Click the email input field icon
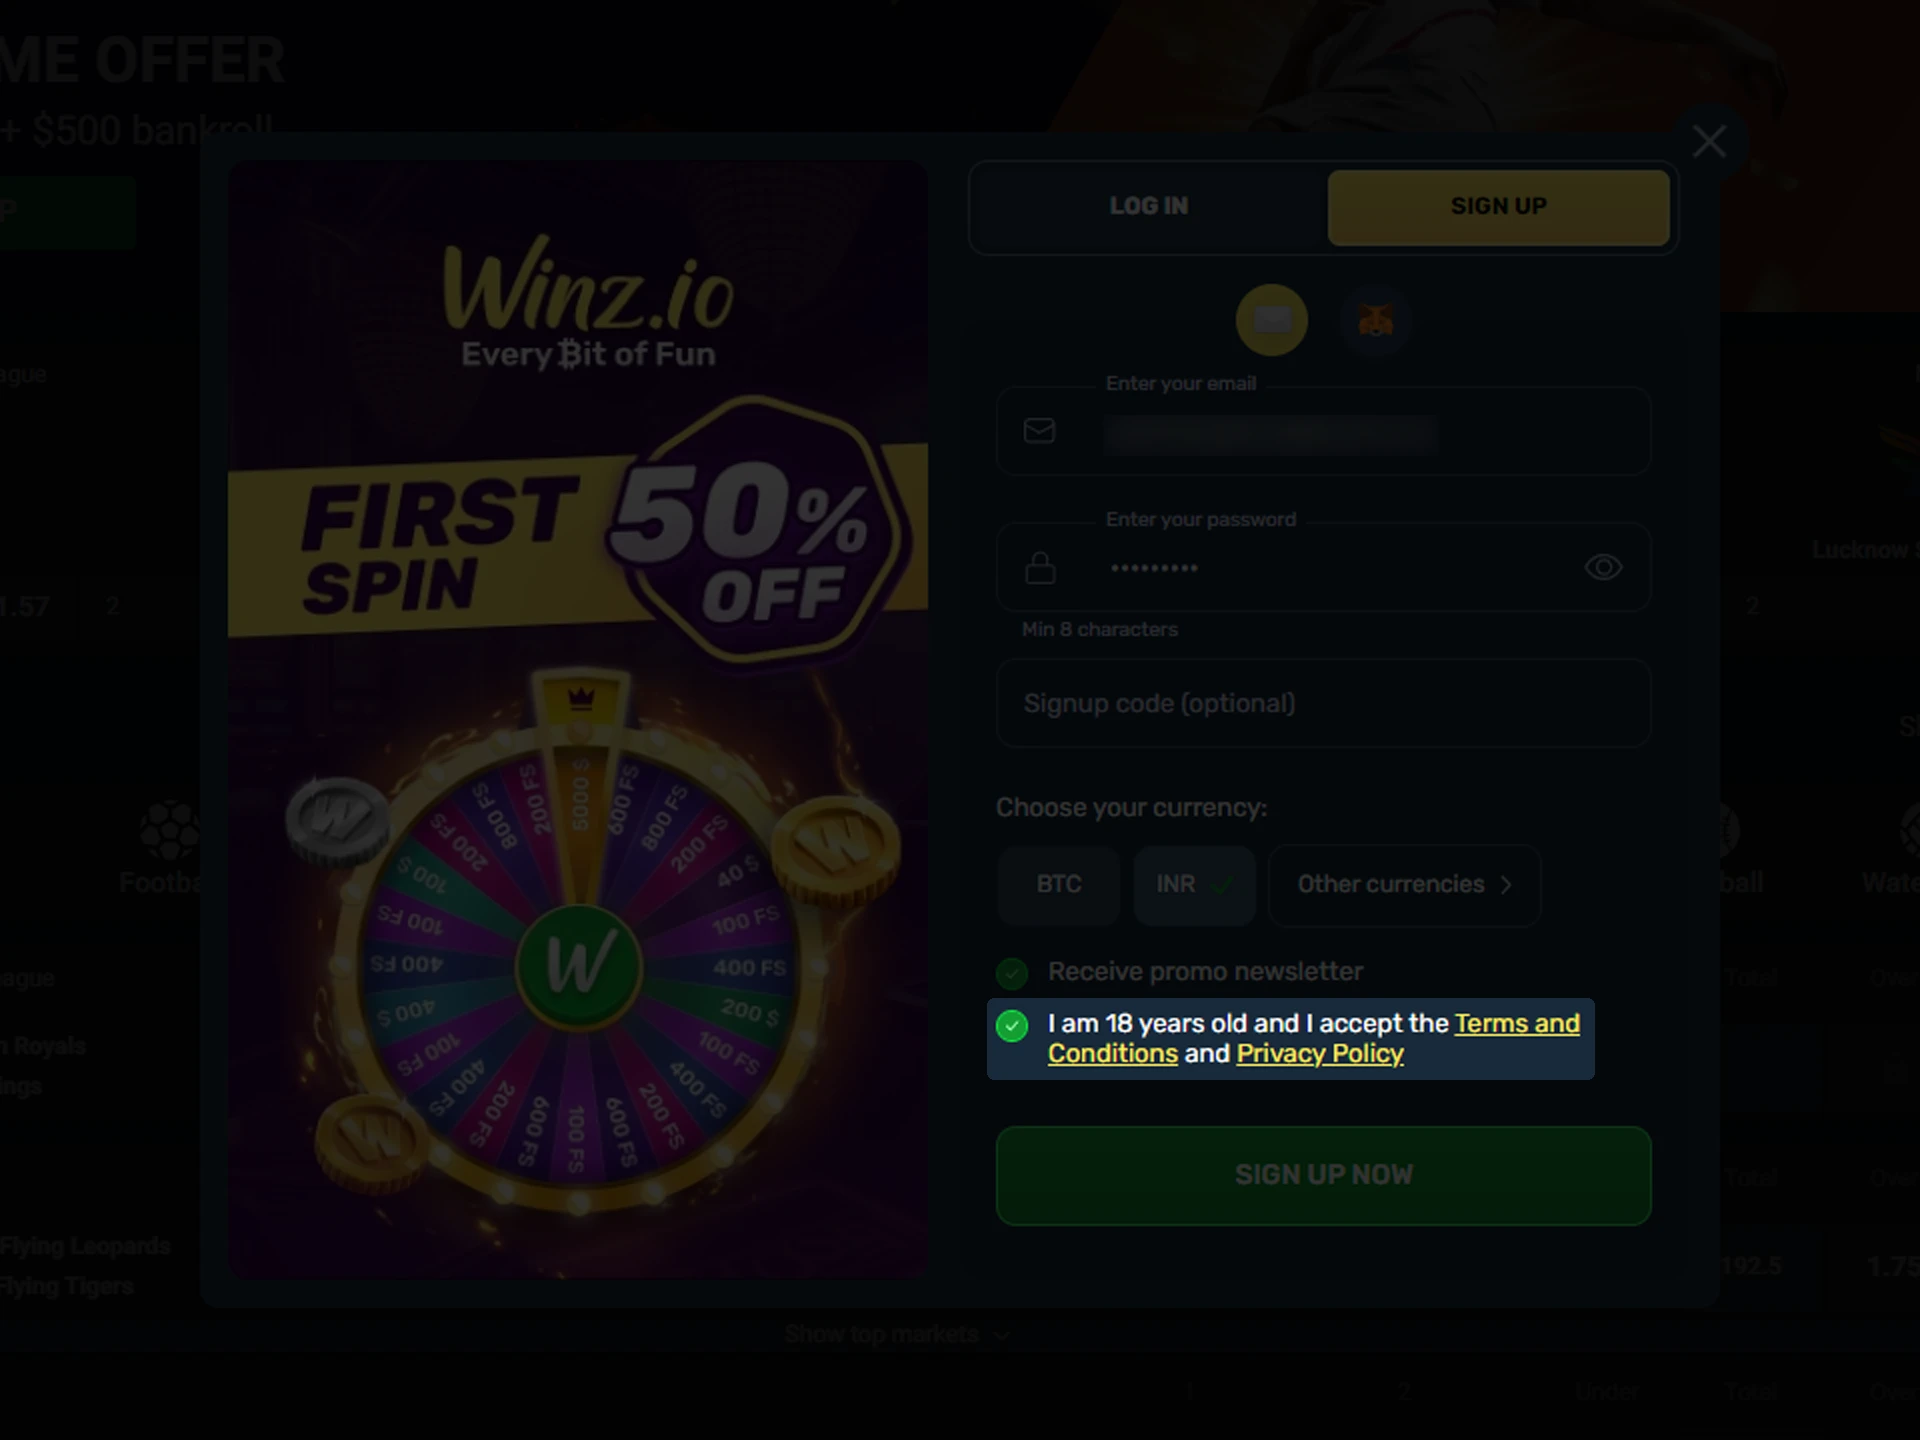 [x=1040, y=431]
